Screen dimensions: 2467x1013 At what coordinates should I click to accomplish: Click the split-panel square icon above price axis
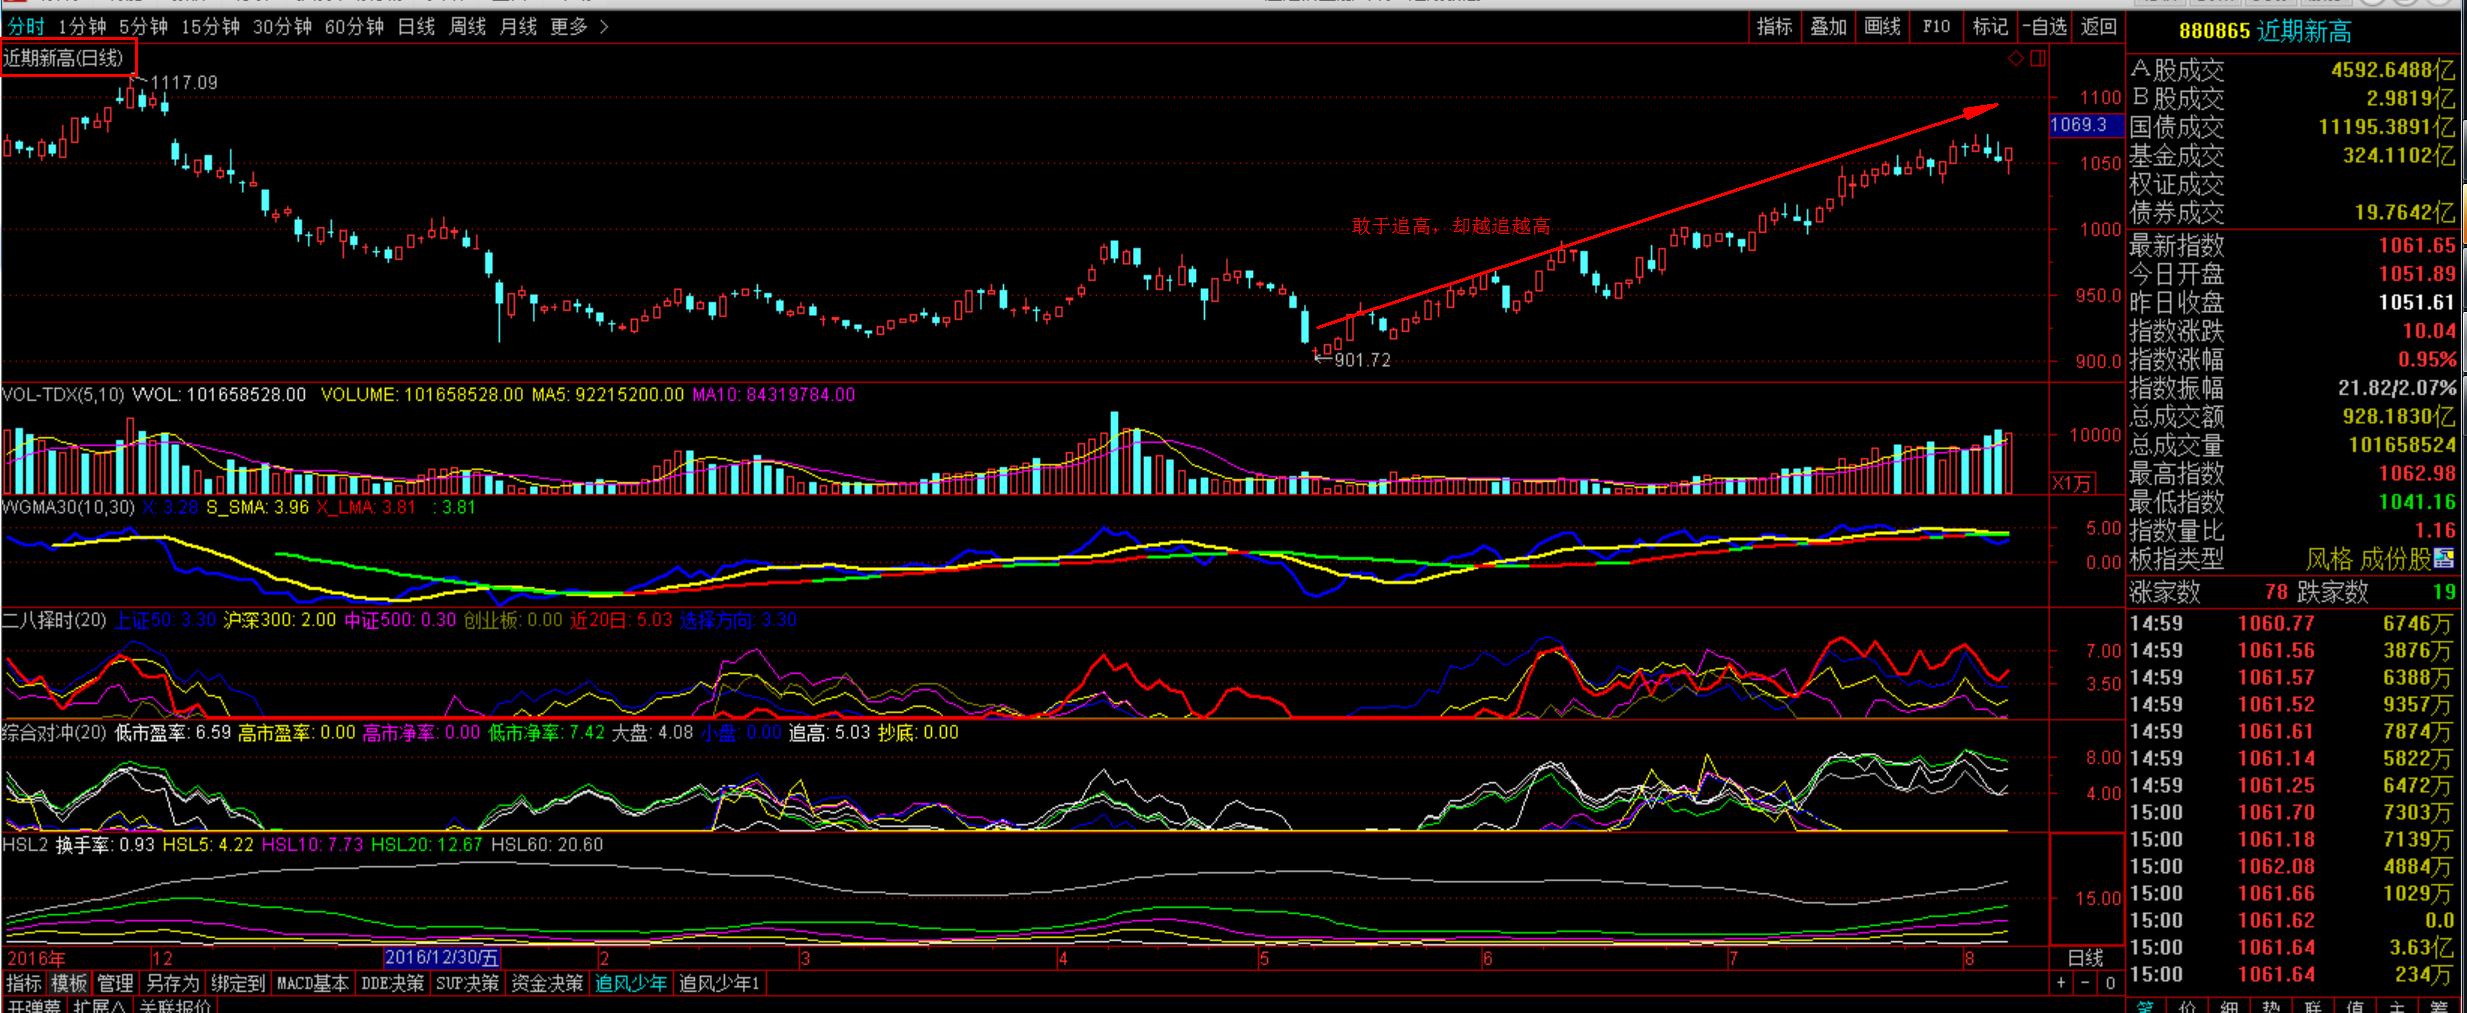tap(2038, 58)
